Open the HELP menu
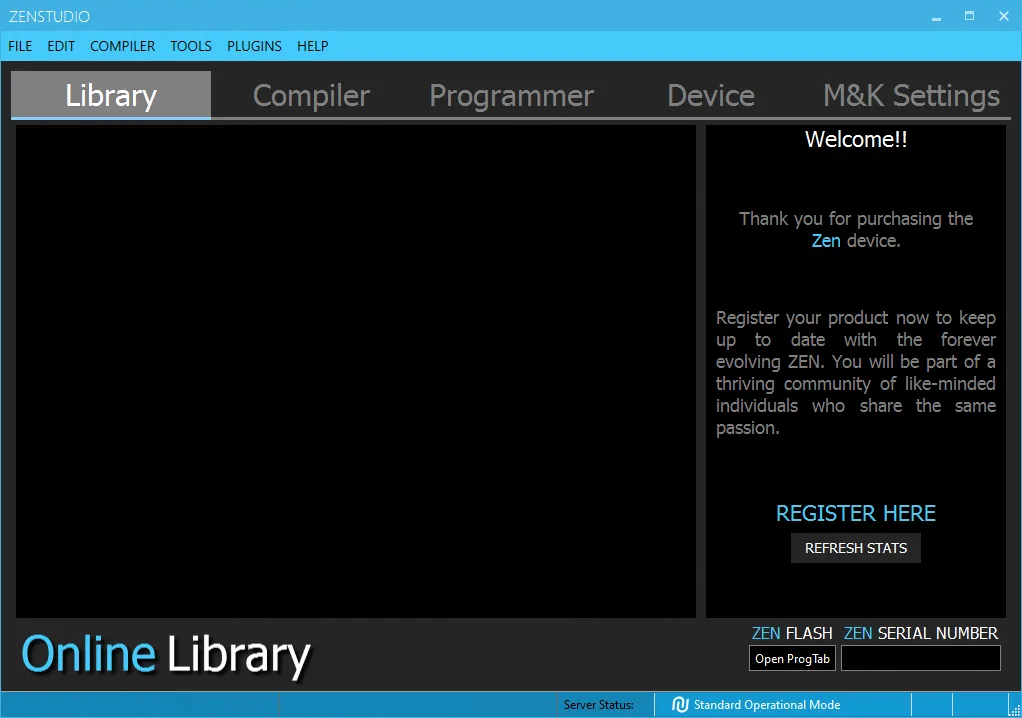The image size is (1022, 718). (x=313, y=46)
